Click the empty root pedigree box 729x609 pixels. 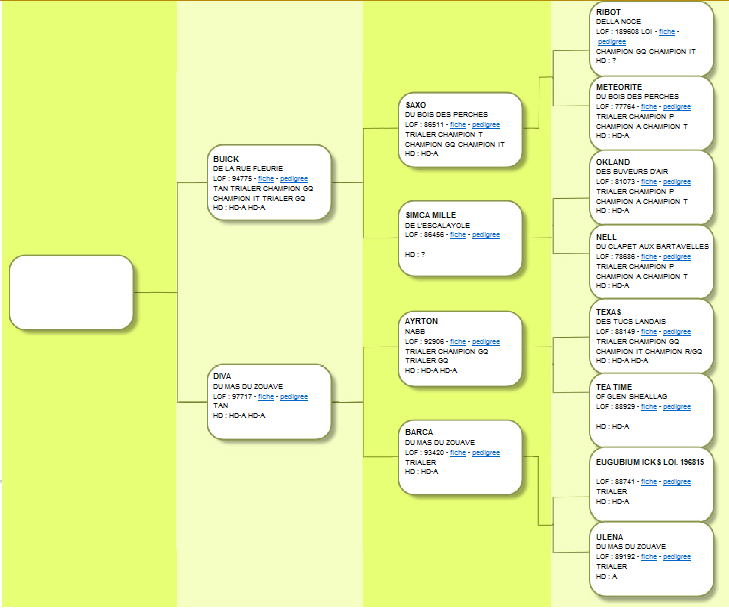click(71, 292)
